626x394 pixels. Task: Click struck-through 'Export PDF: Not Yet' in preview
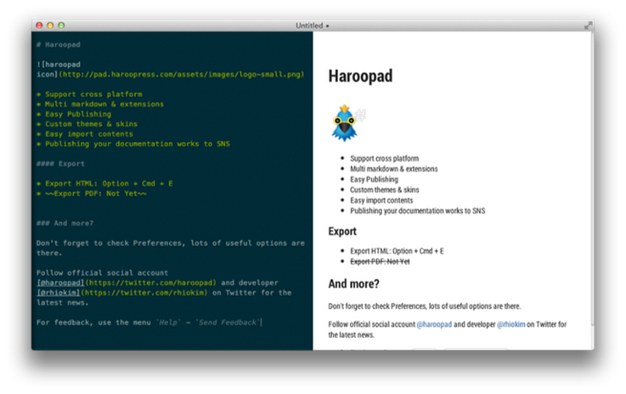(x=380, y=261)
